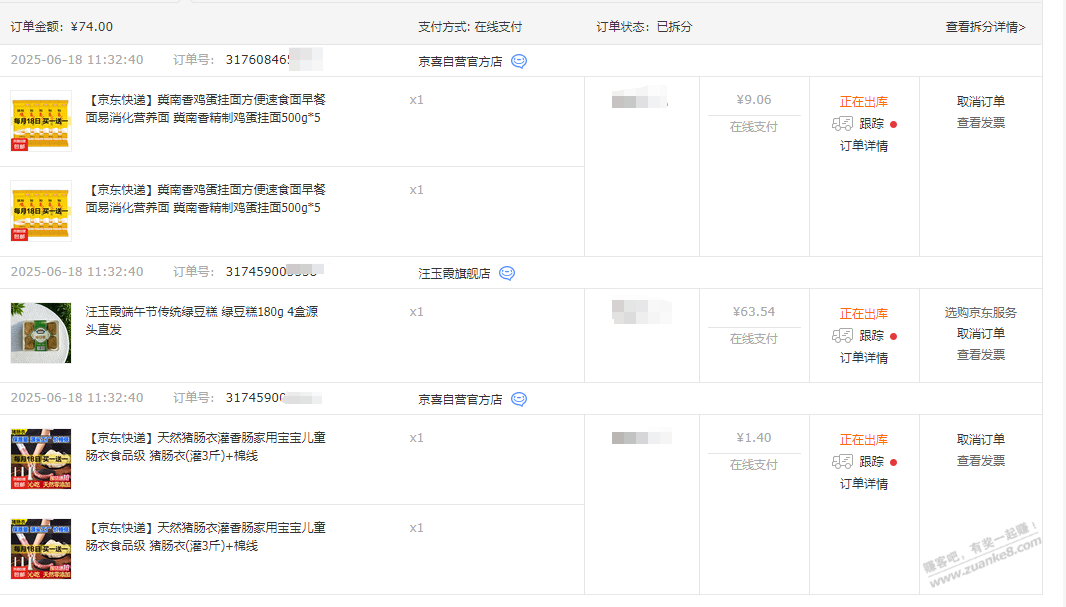Click truck tracking icon for ¥1.40 order

[x=842, y=462]
